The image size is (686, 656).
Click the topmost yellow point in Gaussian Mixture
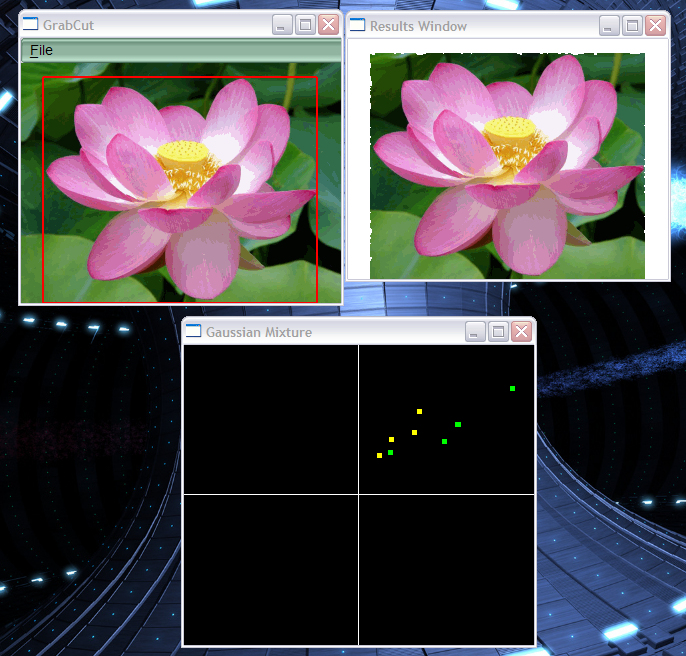(x=420, y=411)
